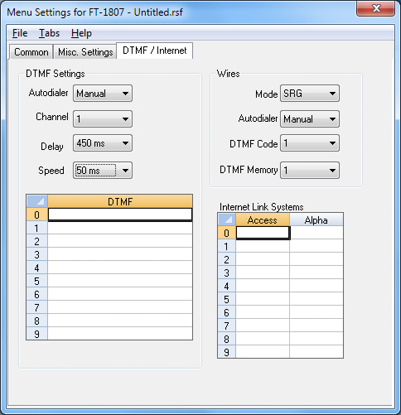Image resolution: width=401 pixels, height=415 pixels.
Task: Expand the Wires Autodialer dropdown
Action: (310, 119)
